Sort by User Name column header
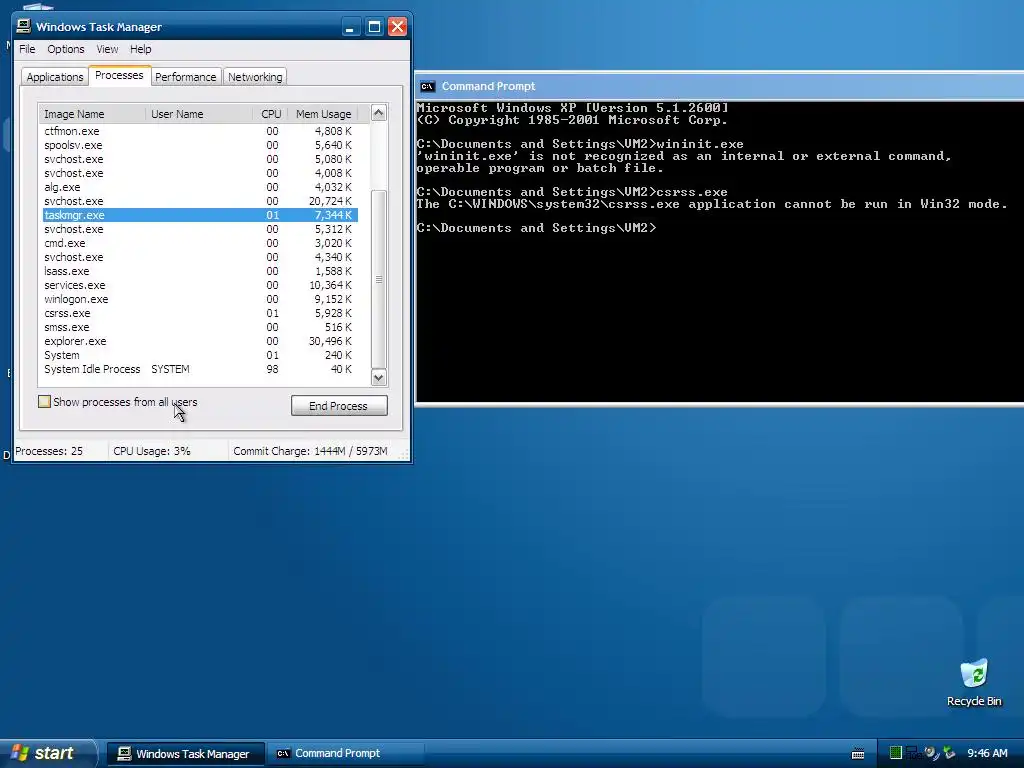The height and width of the screenshot is (768, 1024). pos(199,114)
